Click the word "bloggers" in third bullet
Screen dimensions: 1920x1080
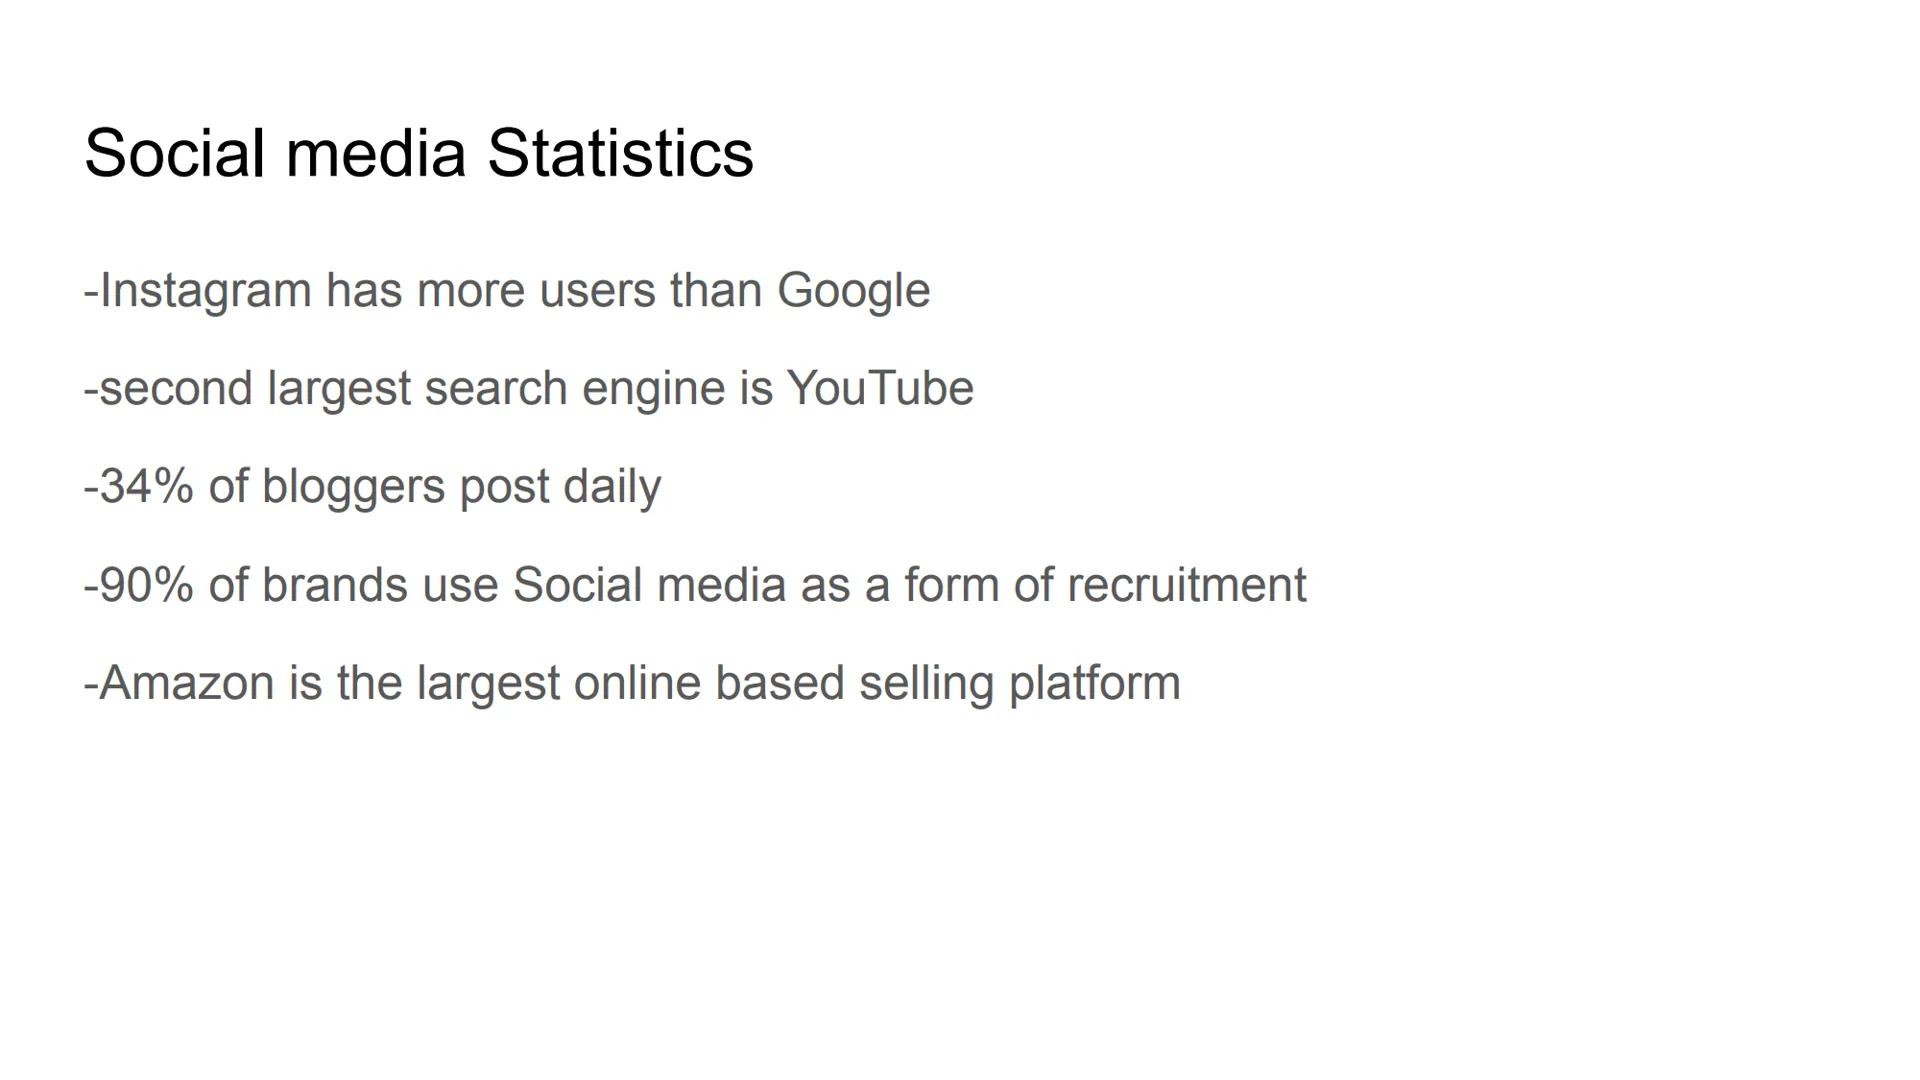353,486
